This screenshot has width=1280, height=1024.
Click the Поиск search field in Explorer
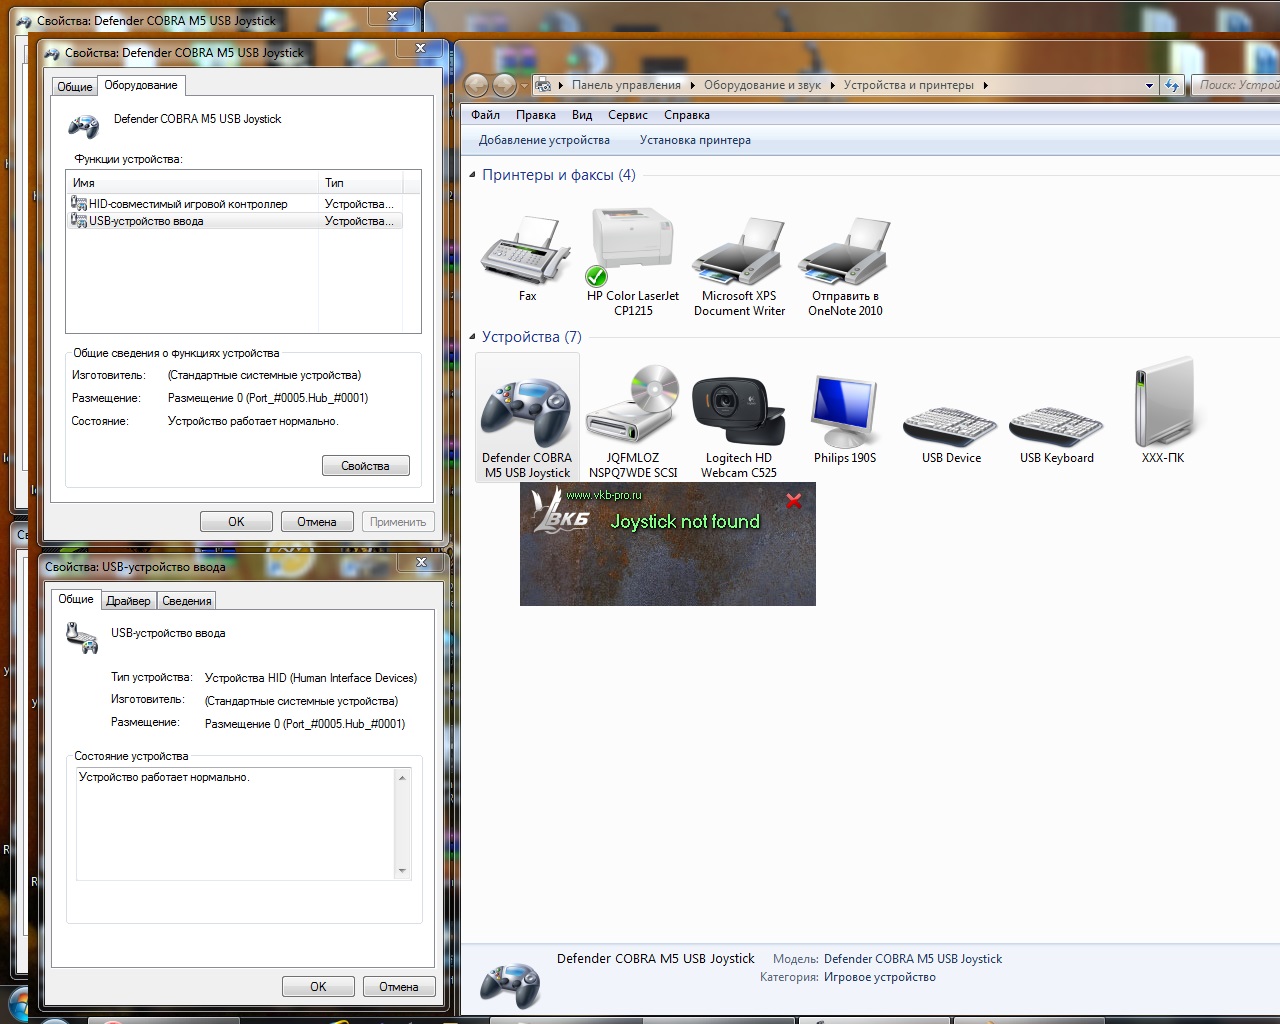coord(1236,85)
